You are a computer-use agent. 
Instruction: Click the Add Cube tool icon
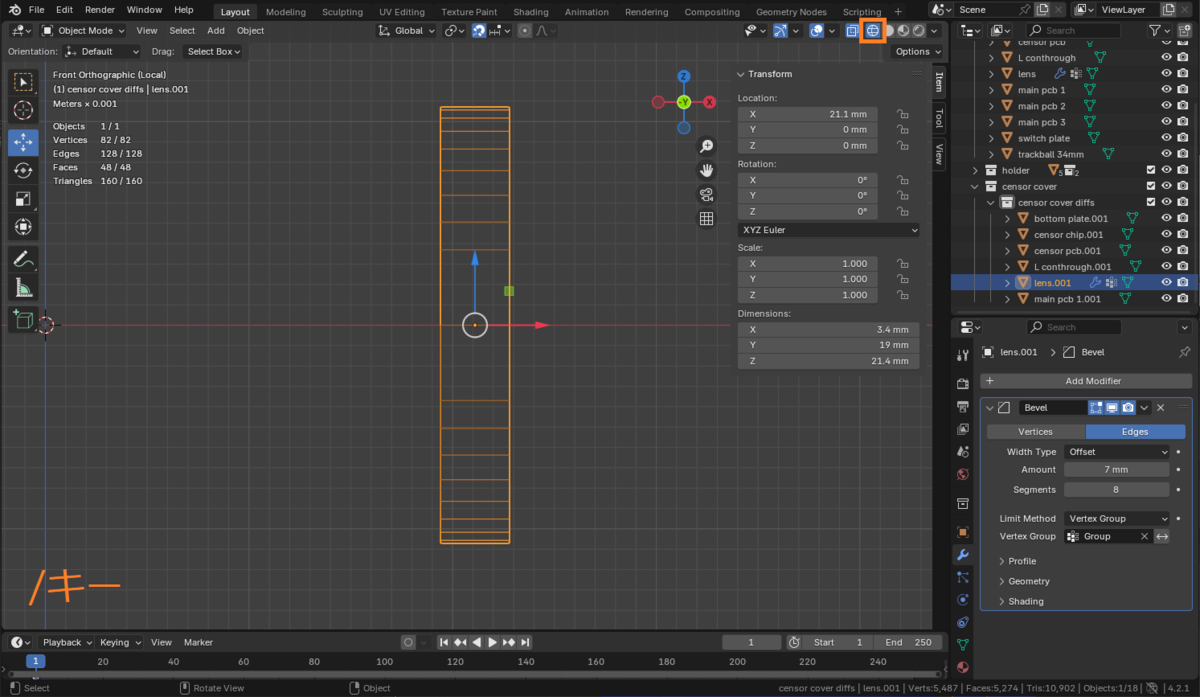point(23,321)
